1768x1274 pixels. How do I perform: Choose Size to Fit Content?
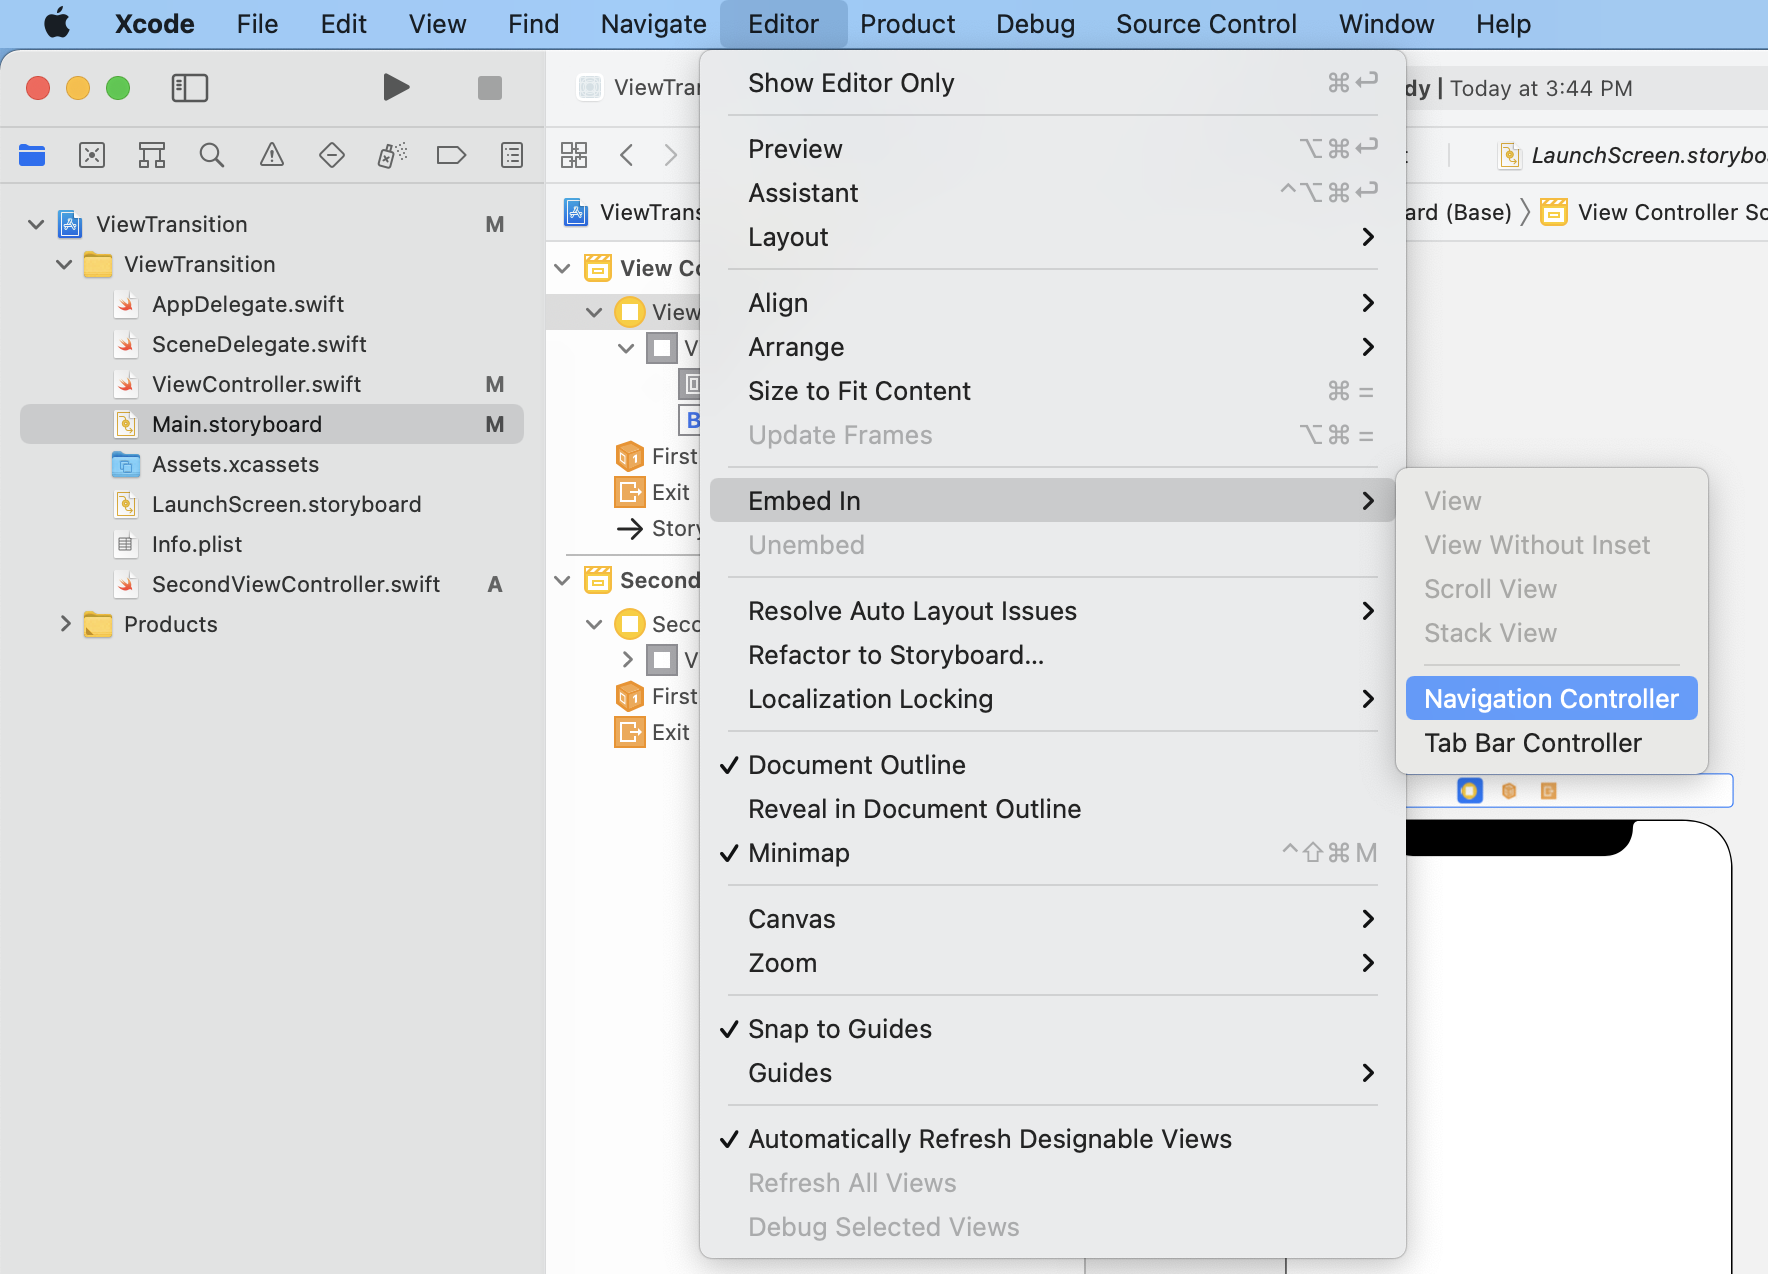click(1052, 391)
